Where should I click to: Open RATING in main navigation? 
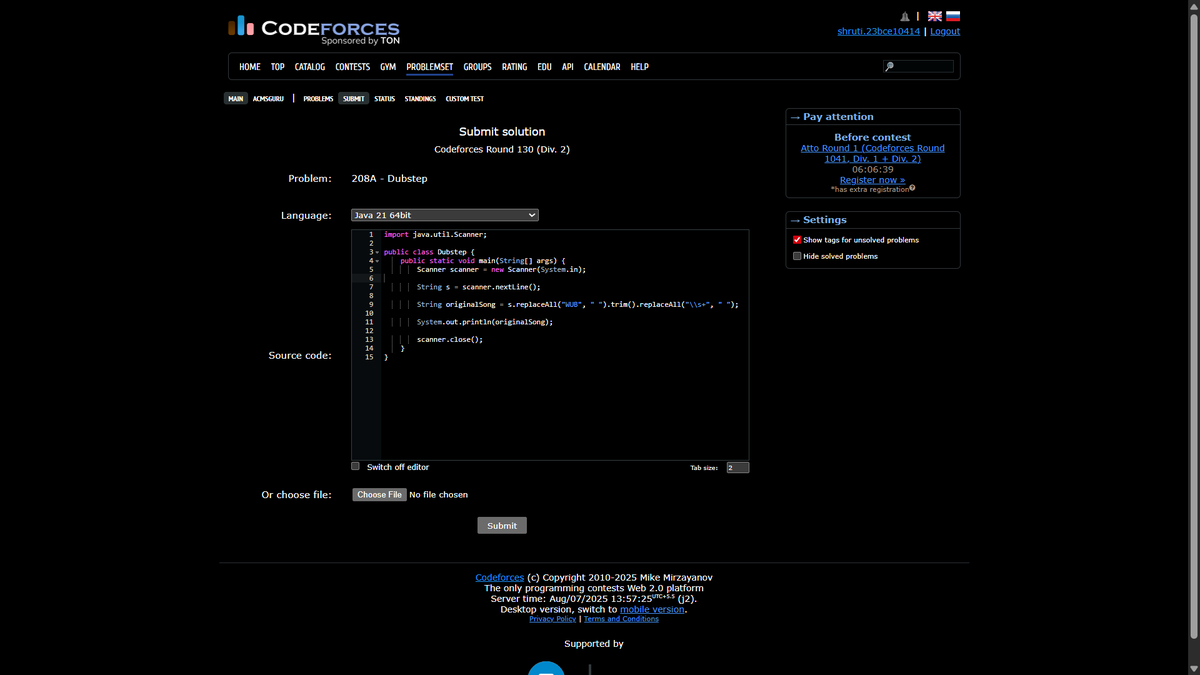click(514, 67)
